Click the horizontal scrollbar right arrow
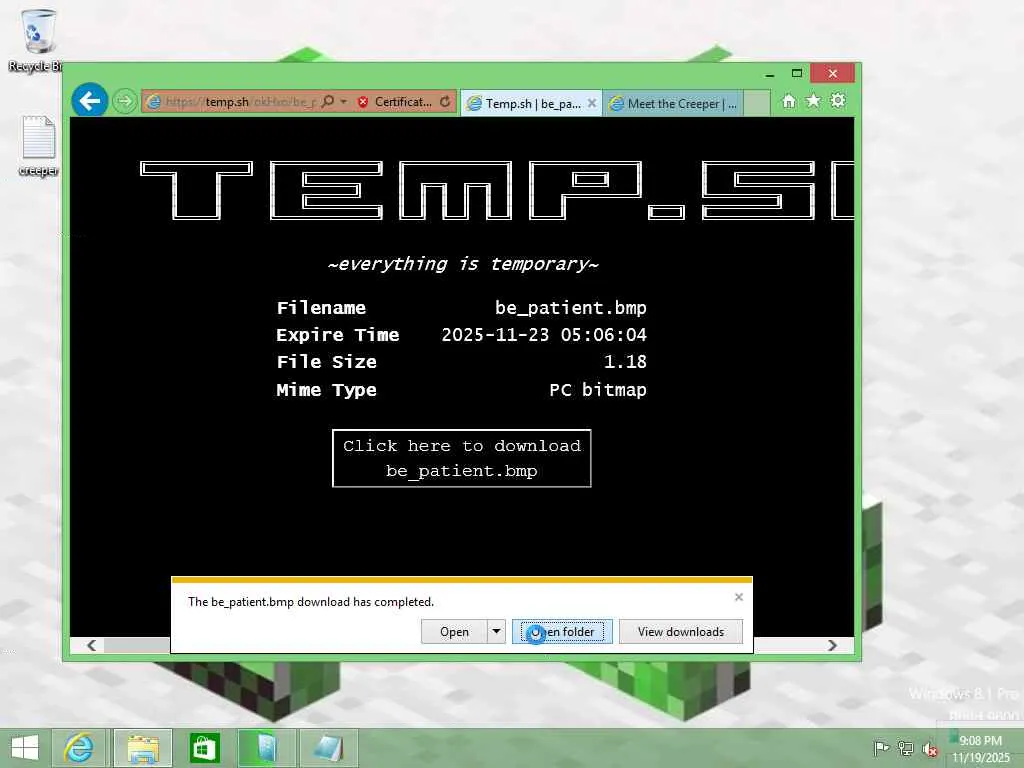The width and height of the screenshot is (1024, 768). pos(832,645)
